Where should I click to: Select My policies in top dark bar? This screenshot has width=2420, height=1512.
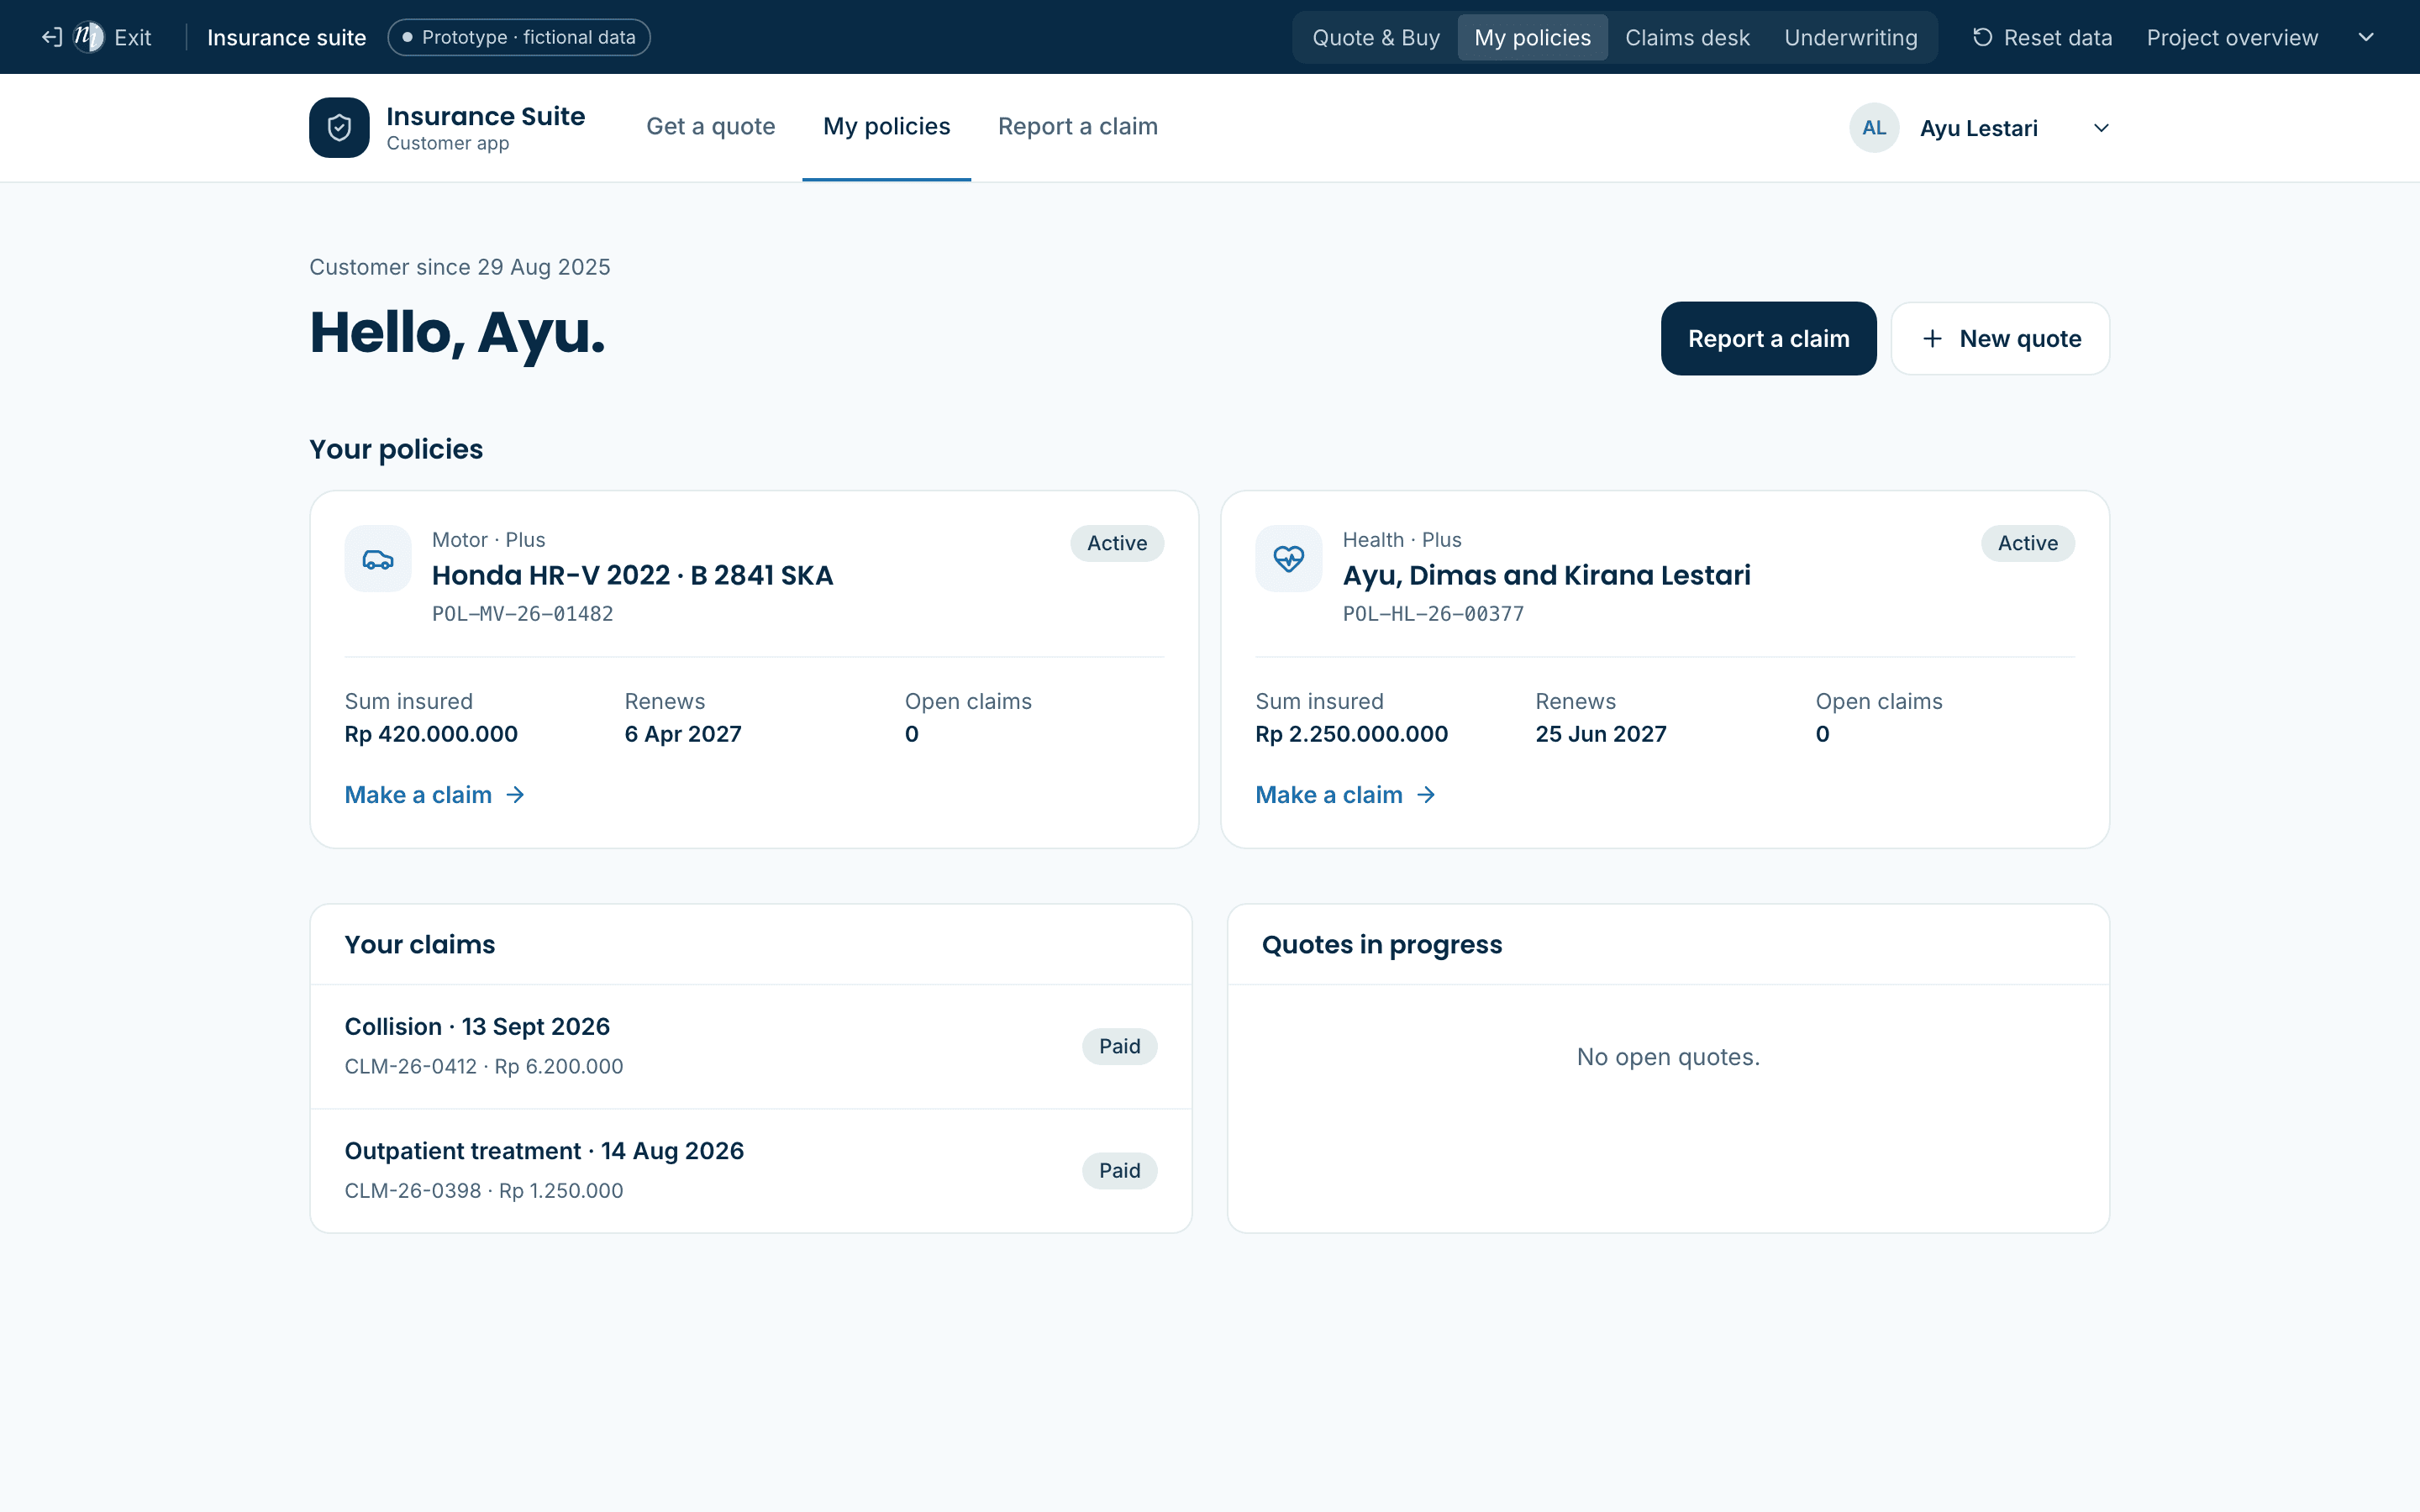tap(1532, 37)
